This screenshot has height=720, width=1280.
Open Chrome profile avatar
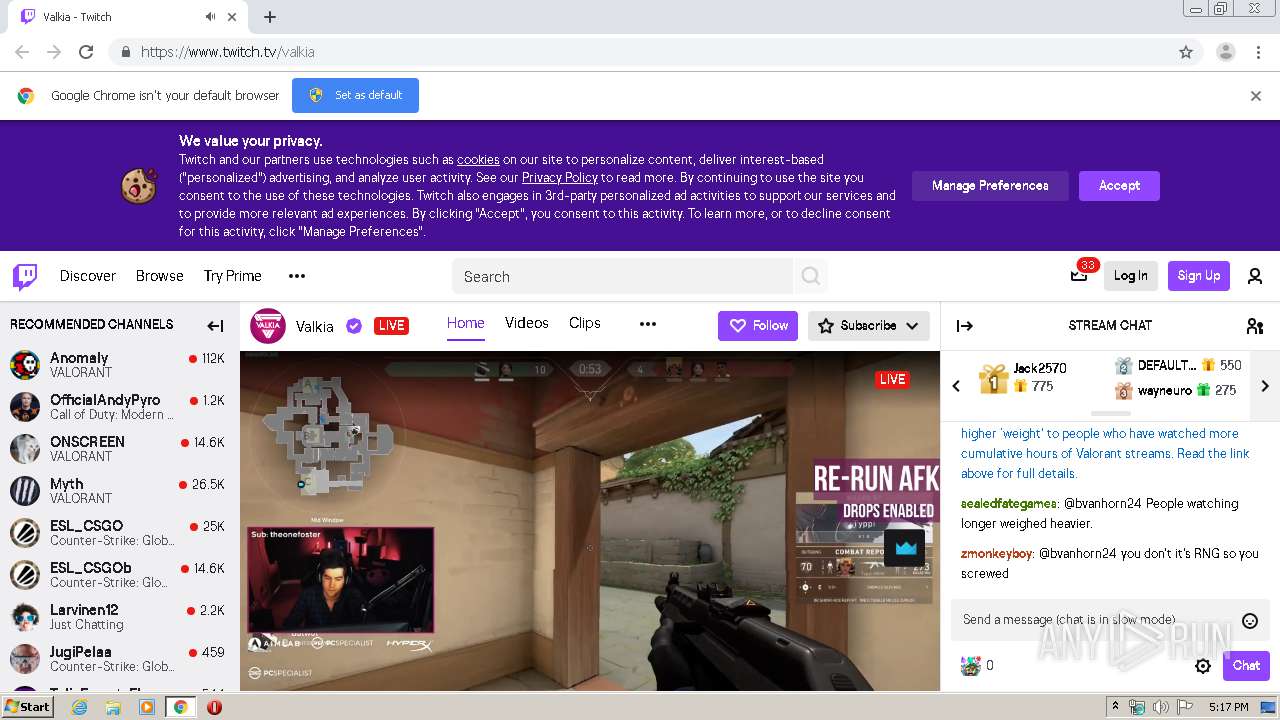1225,52
